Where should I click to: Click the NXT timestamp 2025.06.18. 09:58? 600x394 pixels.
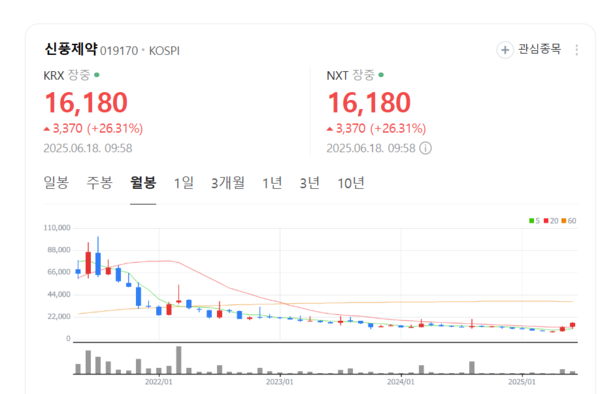pos(371,148)
